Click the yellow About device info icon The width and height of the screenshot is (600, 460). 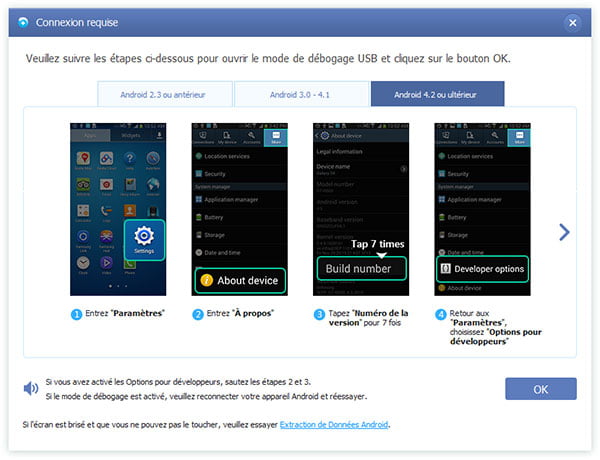tap(207, 279)
